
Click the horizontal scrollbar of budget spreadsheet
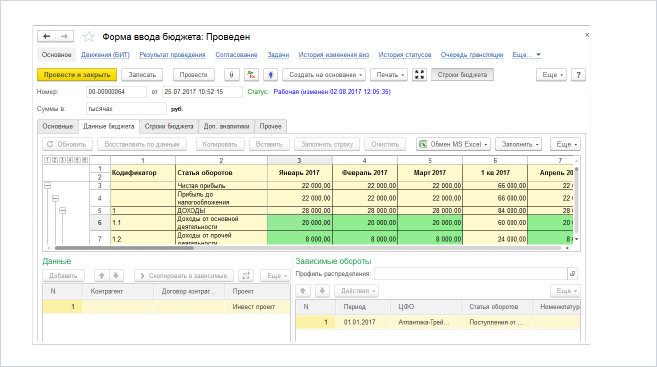124,248
